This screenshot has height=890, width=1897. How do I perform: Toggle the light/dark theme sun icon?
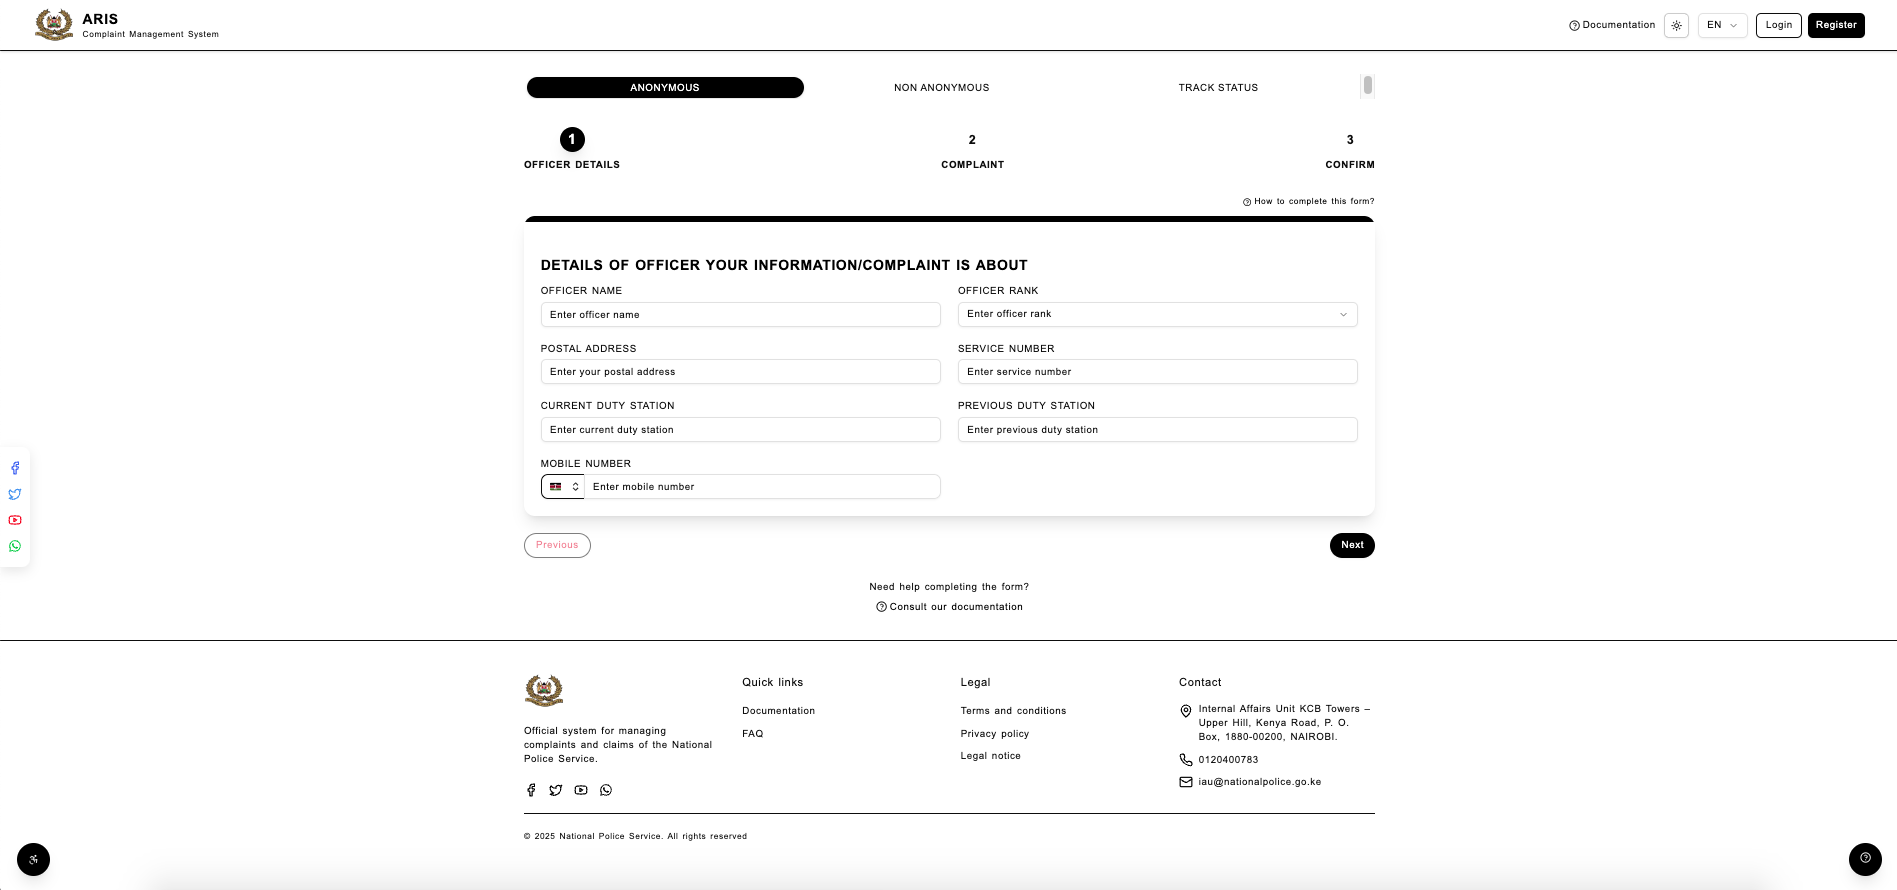click(x=1677, y=25)
